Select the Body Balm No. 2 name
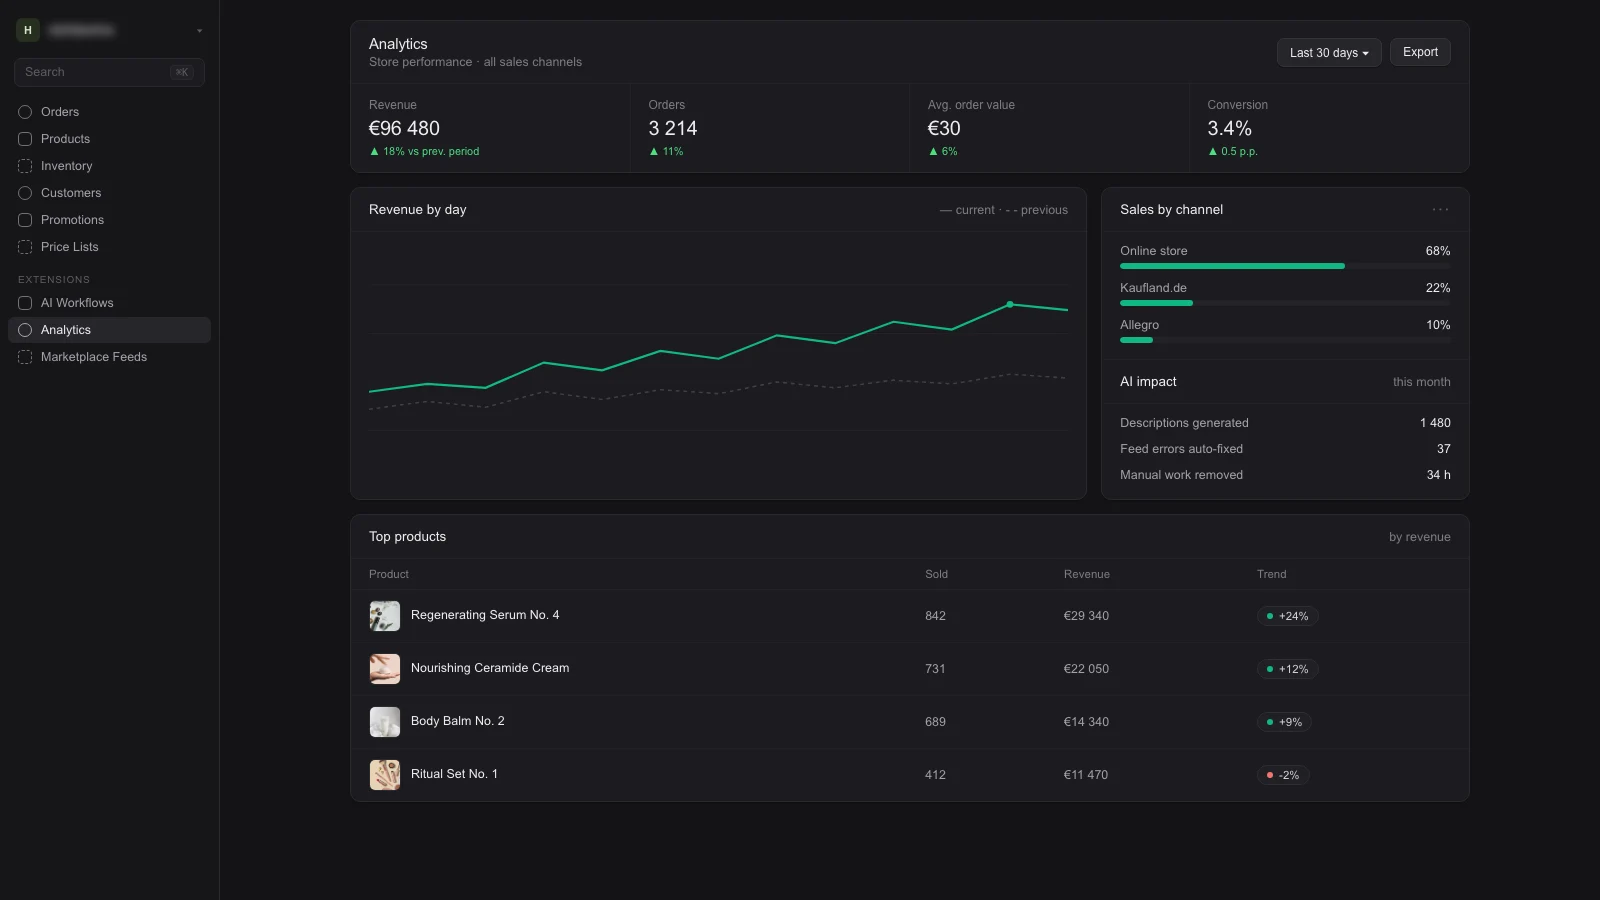The height and width of the screenshot is (900, 1600). click(x=458, y=721)
